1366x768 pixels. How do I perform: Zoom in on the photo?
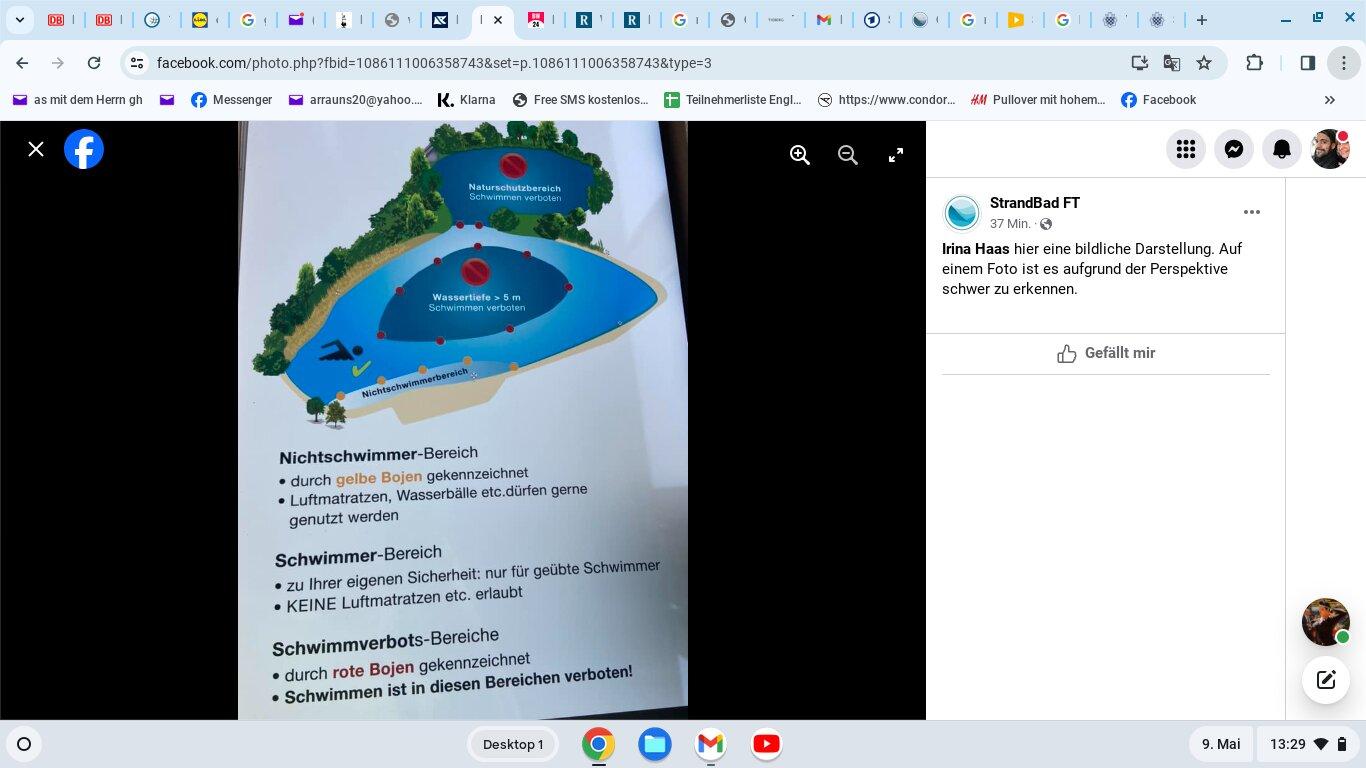click(x=800, y=155)
